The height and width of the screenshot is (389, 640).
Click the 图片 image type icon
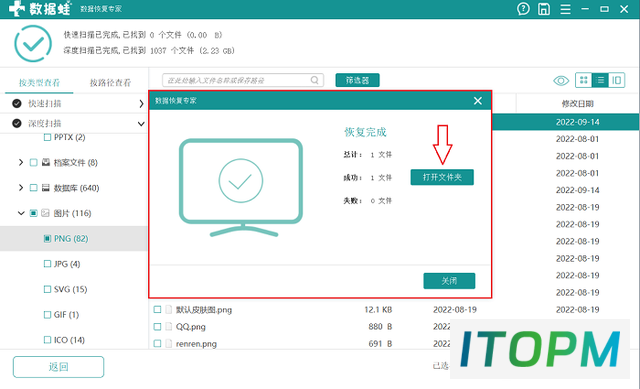[x=46, y=213]
